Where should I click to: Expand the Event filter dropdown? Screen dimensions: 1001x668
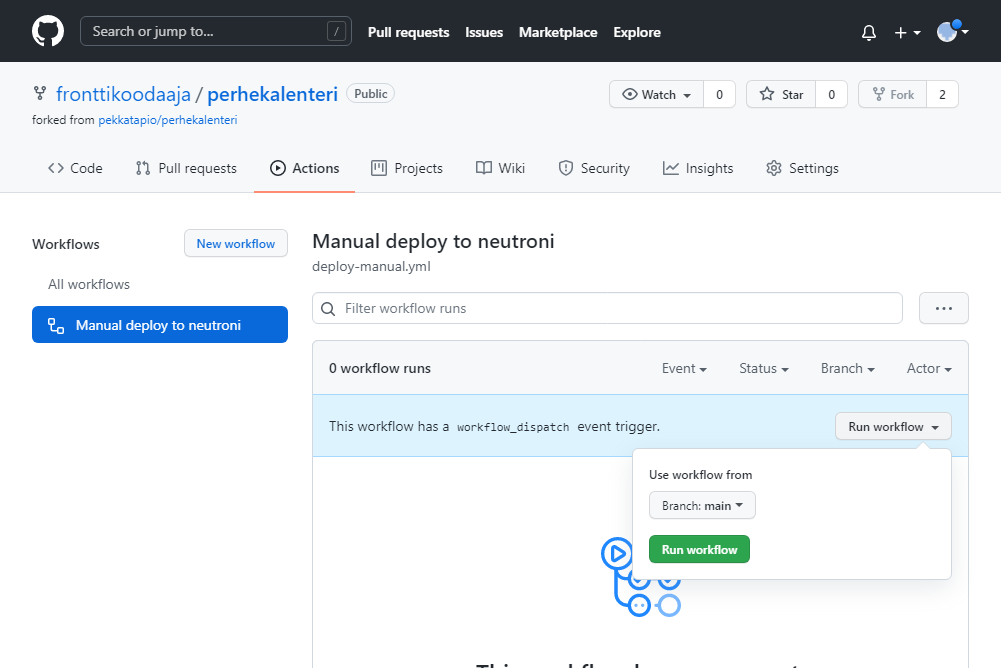pyautogui.click(x=684, y=369)
